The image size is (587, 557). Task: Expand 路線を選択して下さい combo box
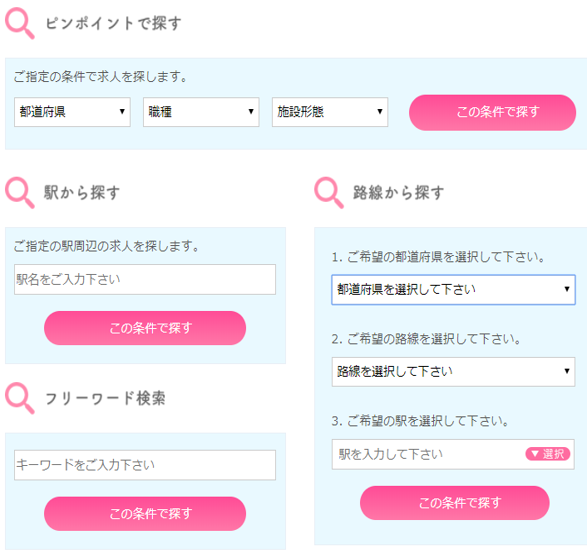453,372
